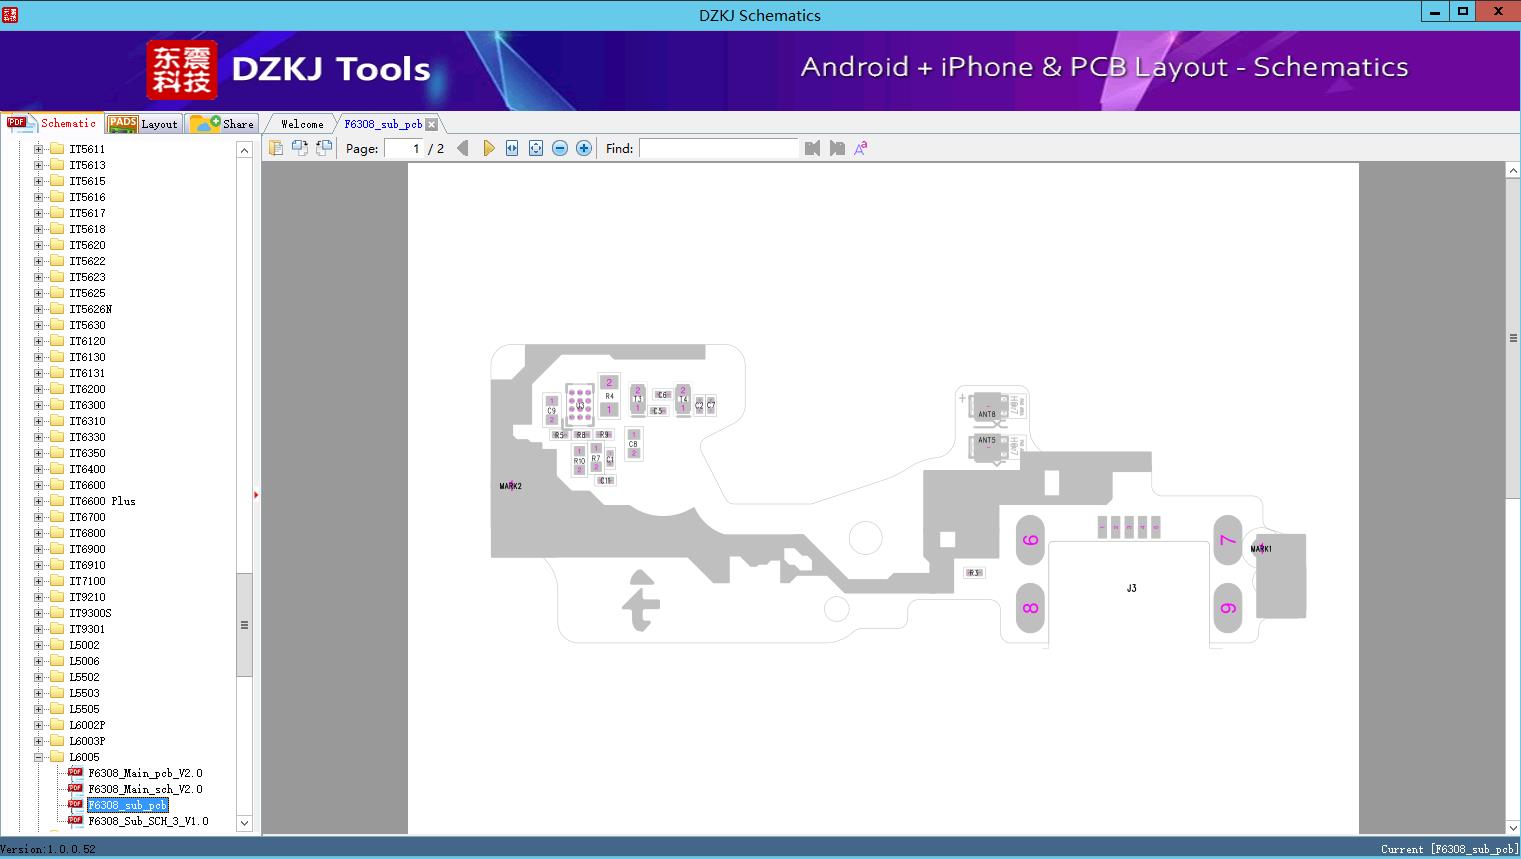
Task: Click the find next icon
Action: tap(837, 148)
